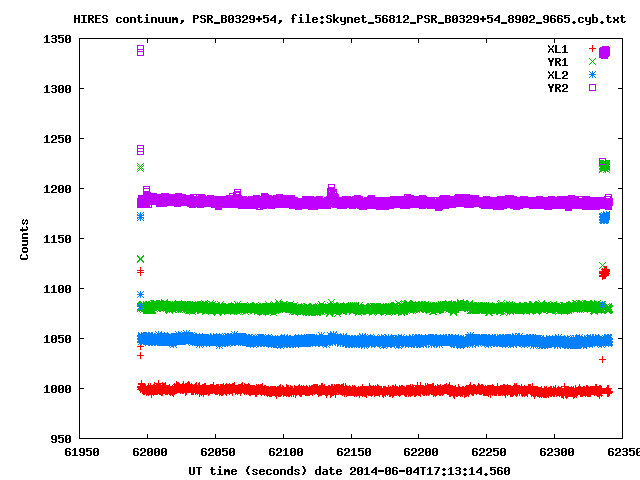Viewport: 640px width, 480px height.
Task: Select the XL2 legend label
Action: click(558, 75)
